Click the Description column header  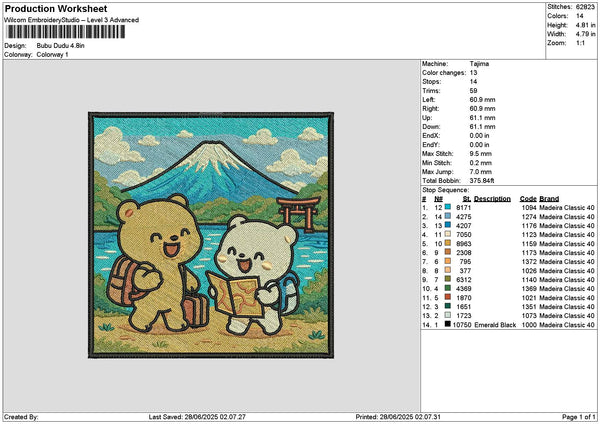tap(492, 199)
